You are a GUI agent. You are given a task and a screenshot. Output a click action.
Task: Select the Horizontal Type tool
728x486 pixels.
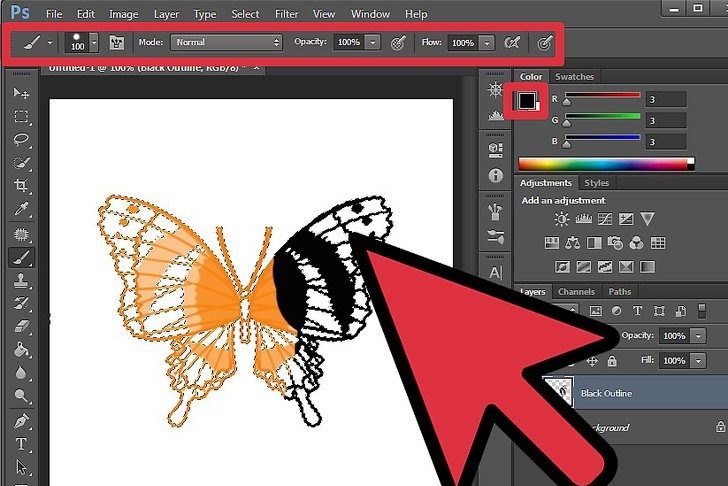[x=20, y=443]
